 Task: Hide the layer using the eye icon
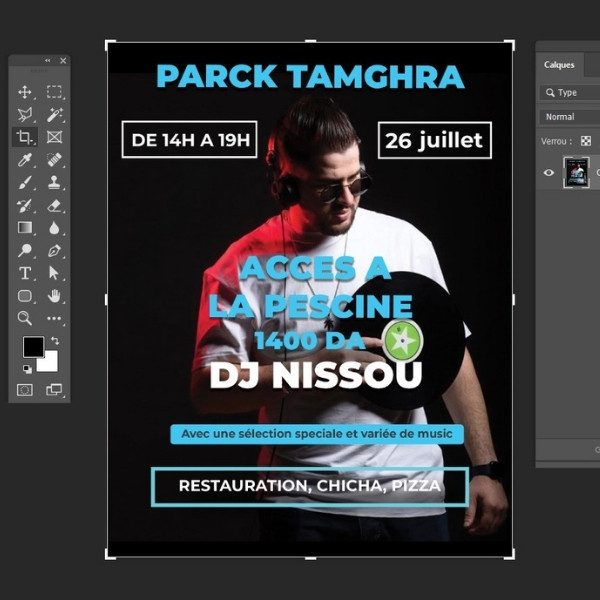pyautogui.click(x=548, y=172)
